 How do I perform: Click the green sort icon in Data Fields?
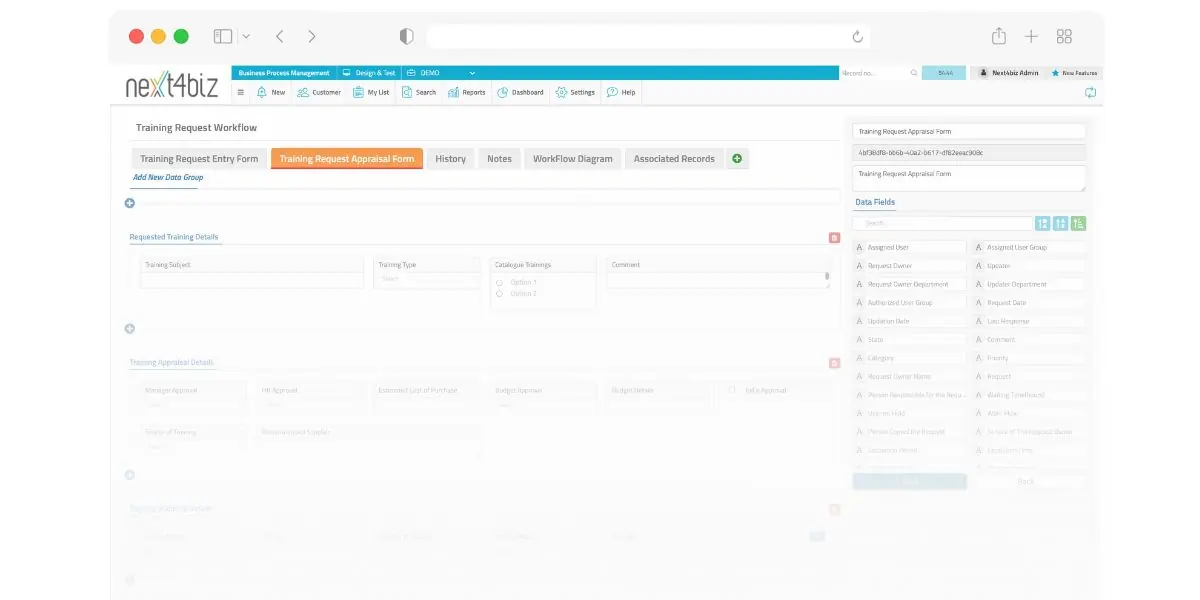1078,224
